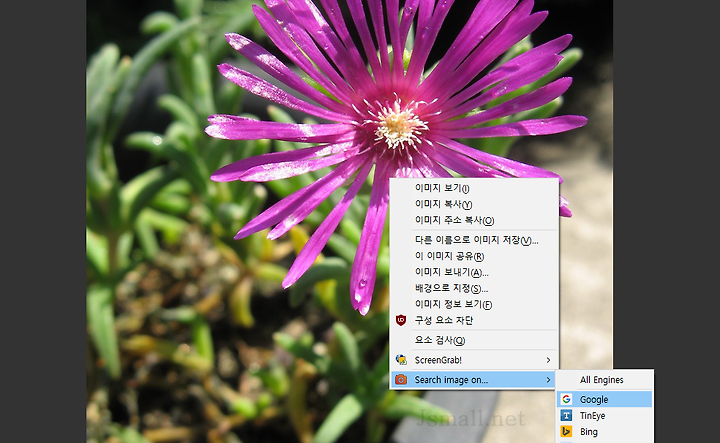Click the uBlock Origin shield icon
Image resolution: width=720 pixels, height=443 pixels.
[x=401, y=320]
